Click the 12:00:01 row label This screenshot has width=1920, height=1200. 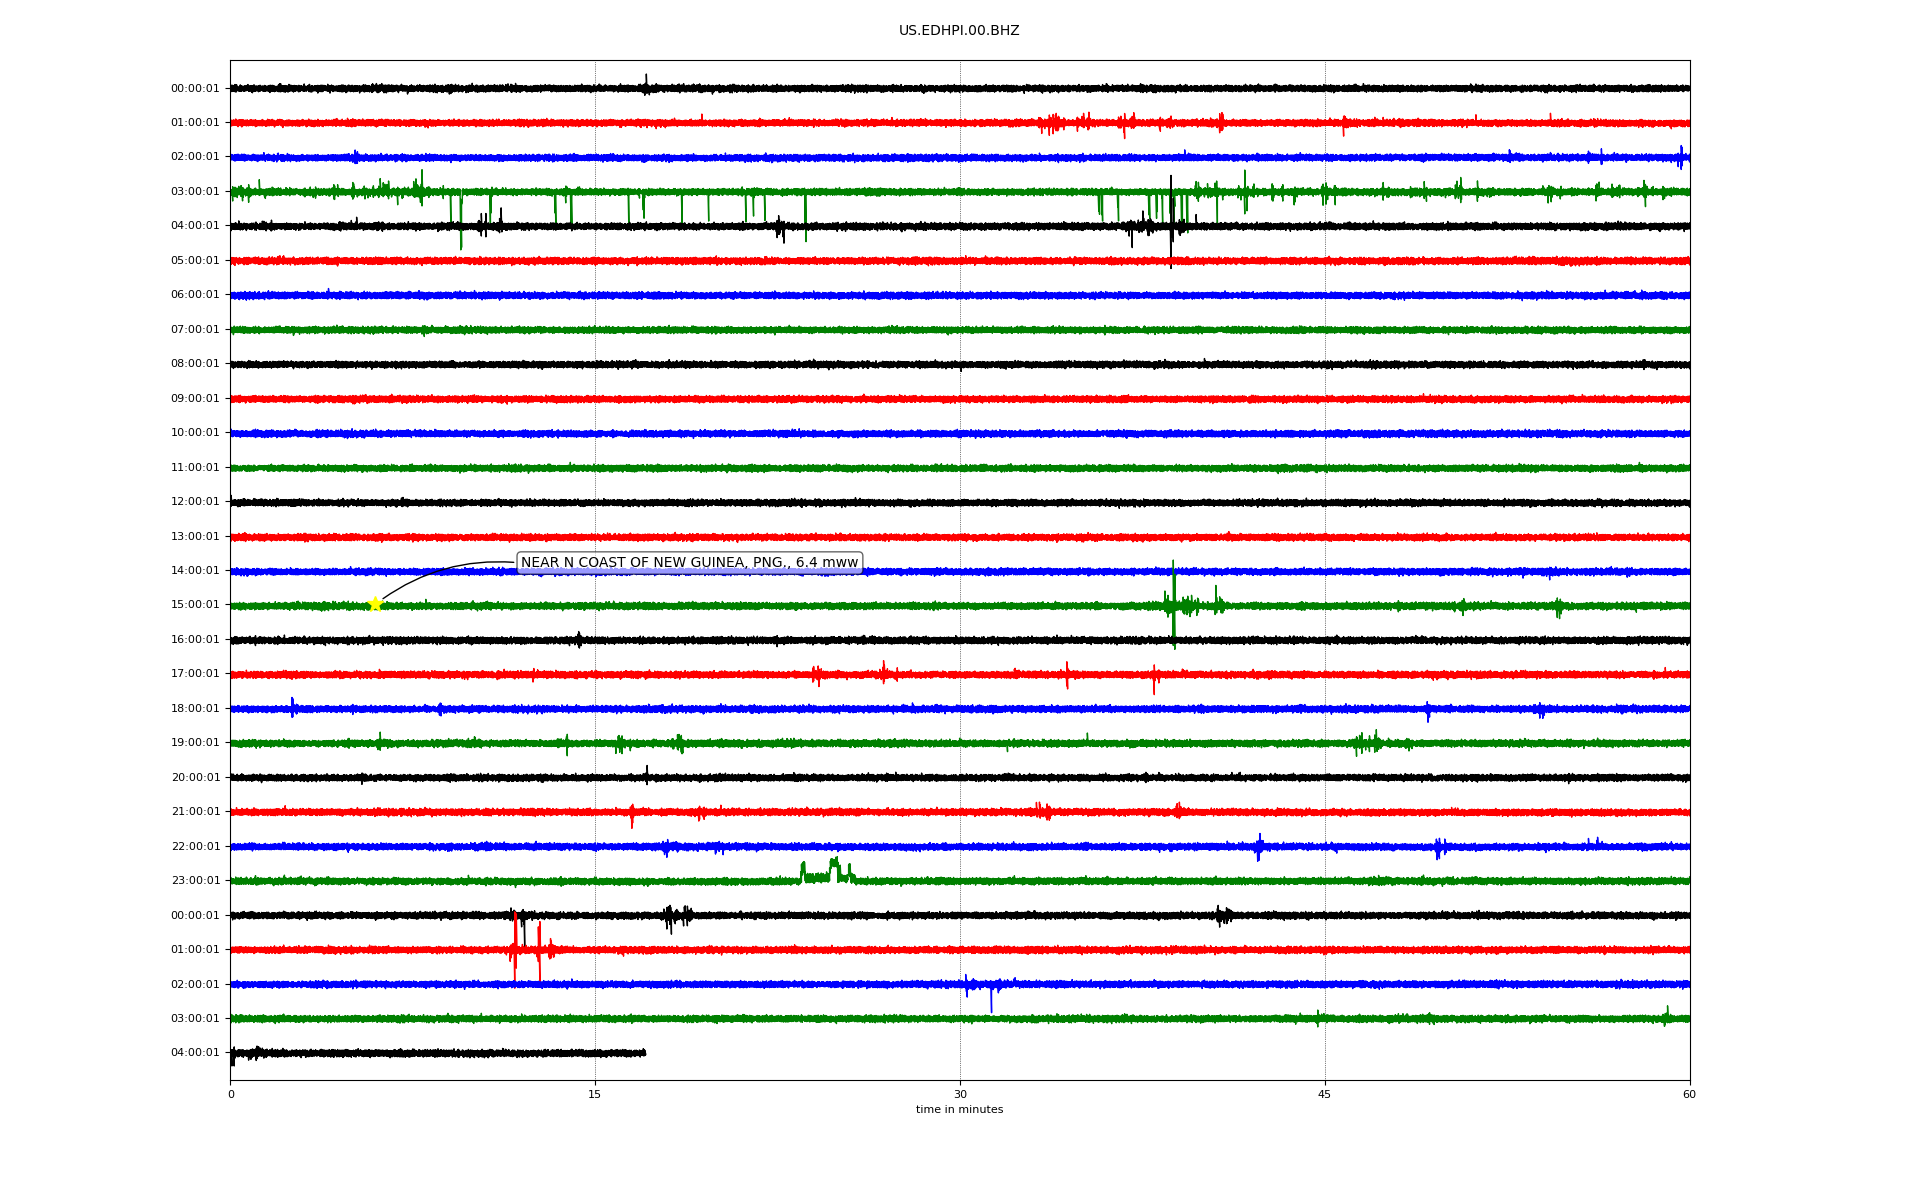click(195, 502)
